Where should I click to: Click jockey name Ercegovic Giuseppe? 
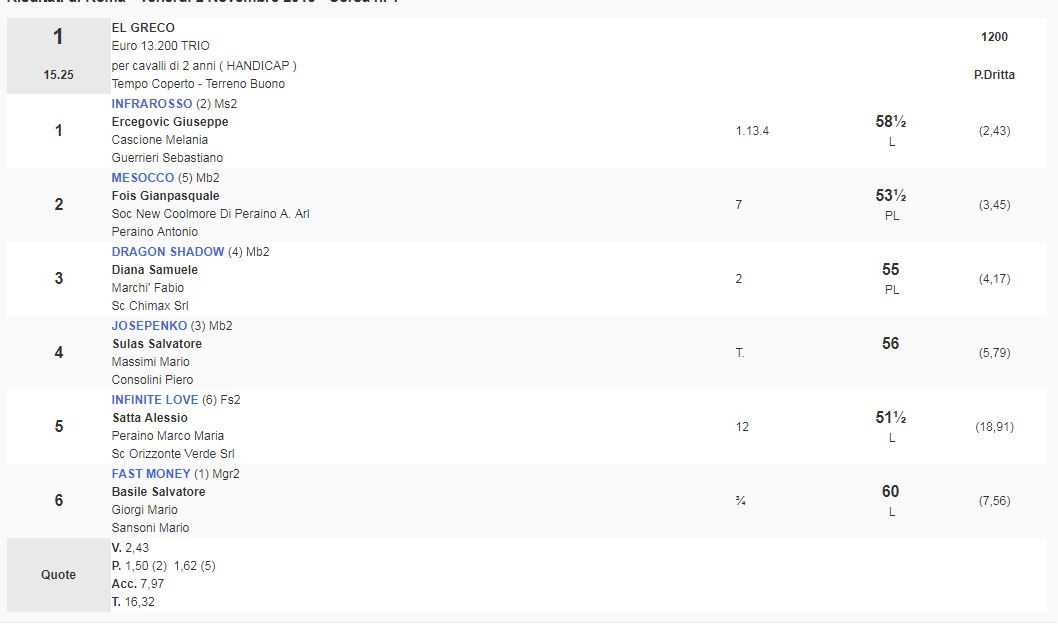click(x=170, y=122)
